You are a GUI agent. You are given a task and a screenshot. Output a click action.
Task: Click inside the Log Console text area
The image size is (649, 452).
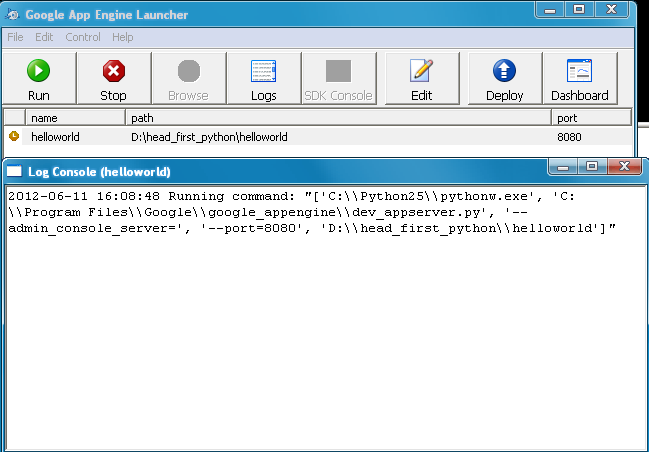point(326,319)
